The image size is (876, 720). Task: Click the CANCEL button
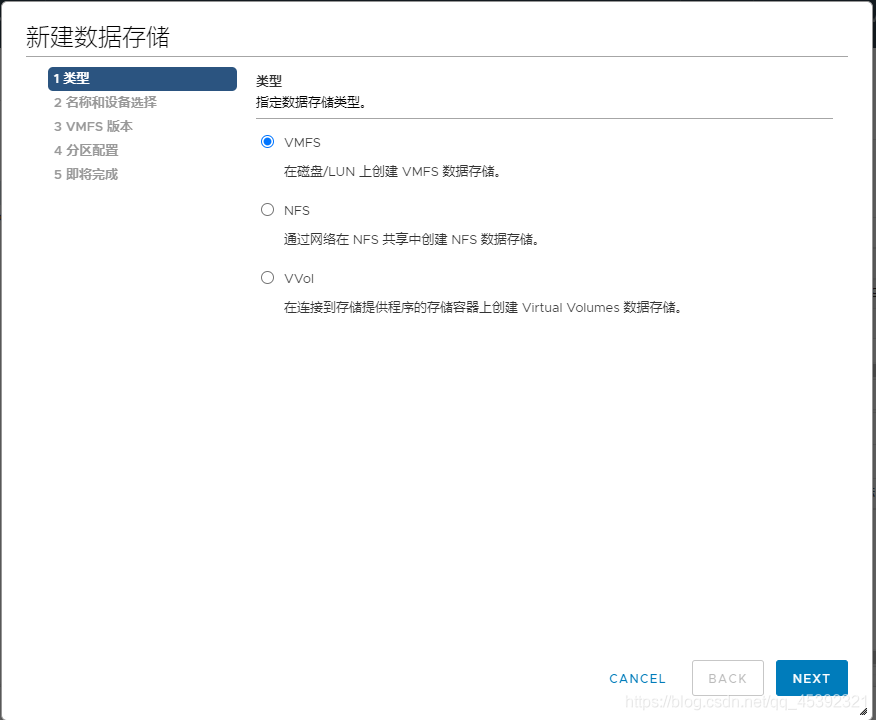[x=637, y=678]
